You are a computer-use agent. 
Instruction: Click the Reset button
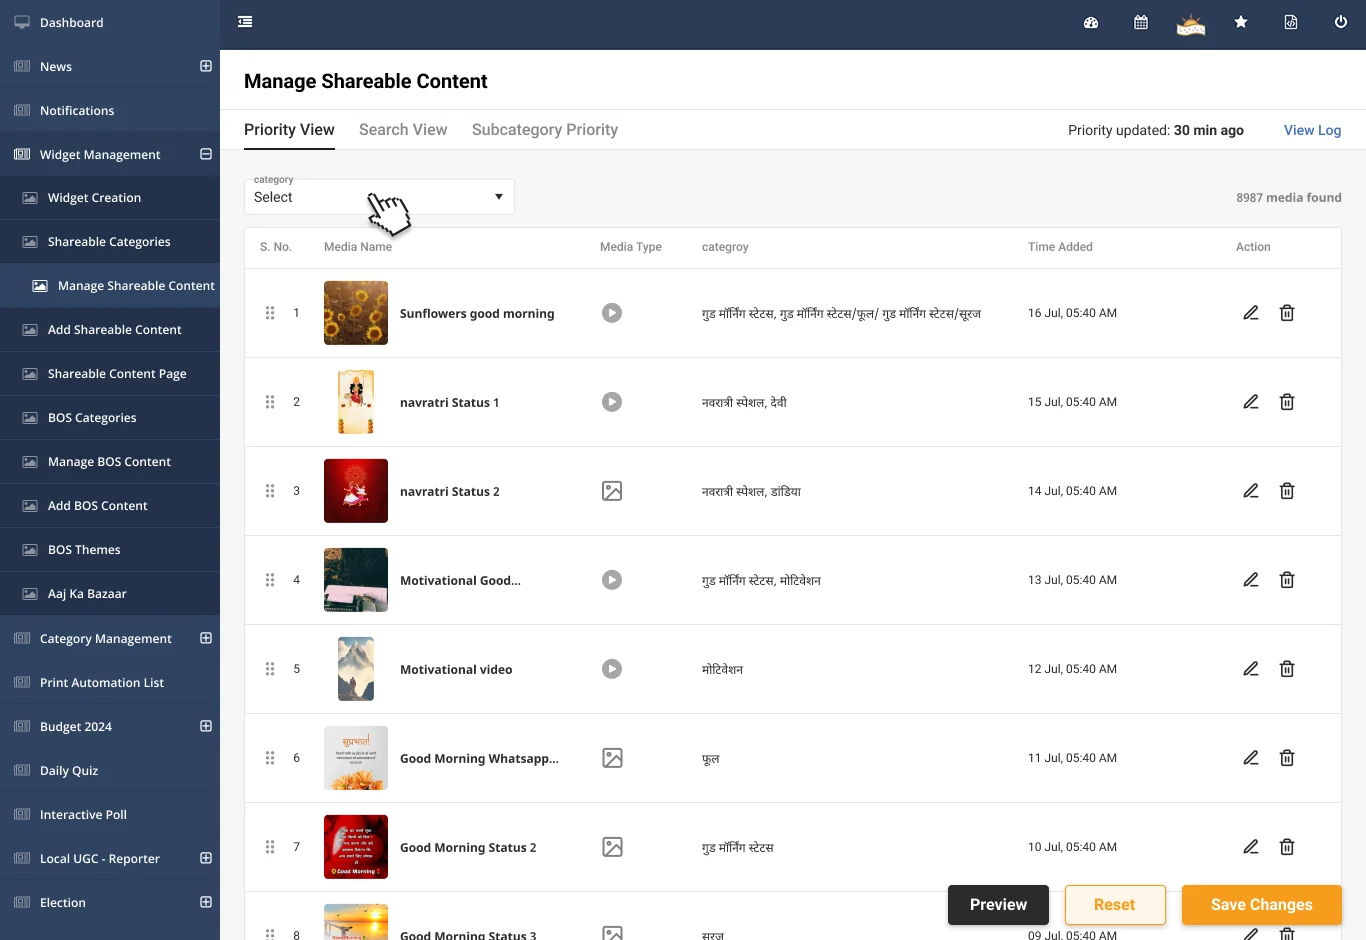[x=1115, y=905]
